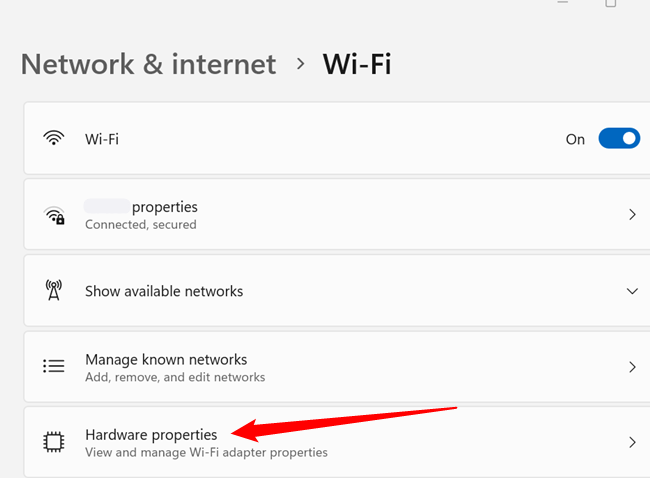Click the Wi-Fi signal icon in the Wi-Fi row

(x=54, y=139)
